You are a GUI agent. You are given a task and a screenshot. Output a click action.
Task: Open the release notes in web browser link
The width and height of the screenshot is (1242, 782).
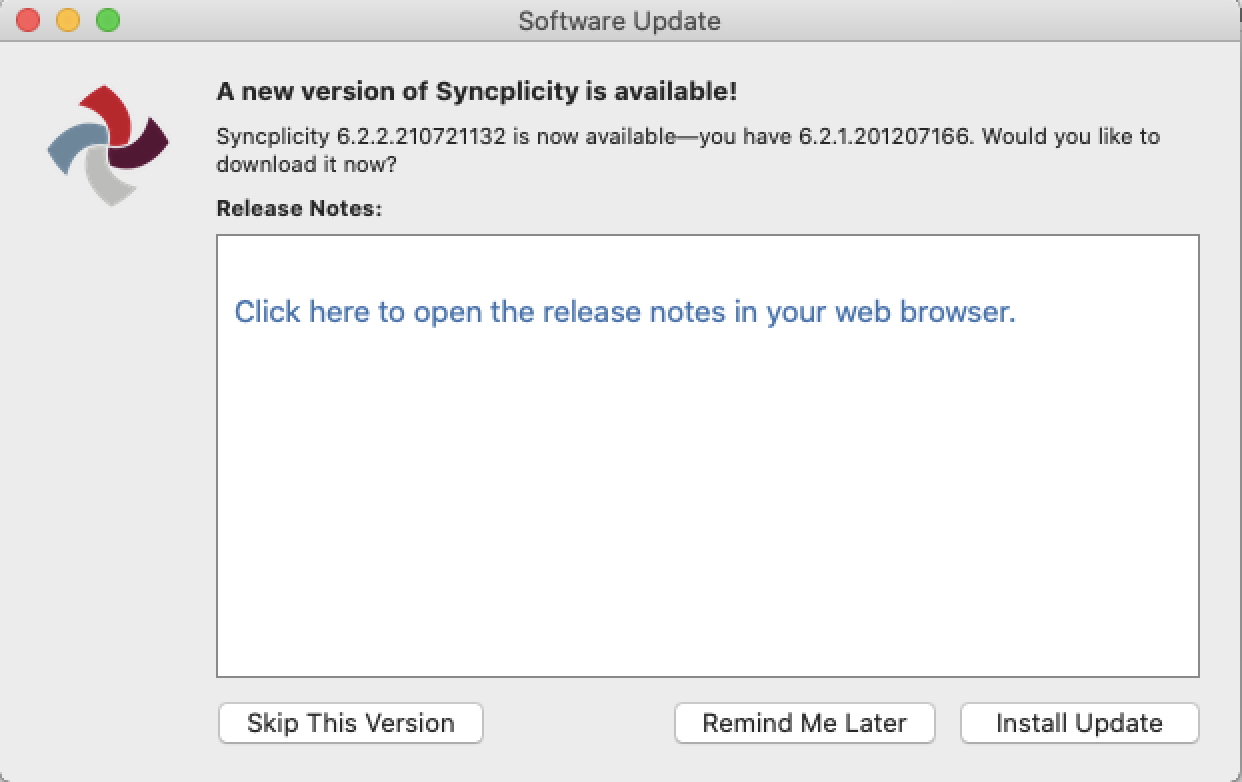pyautogui.click(x=625, y=312)
